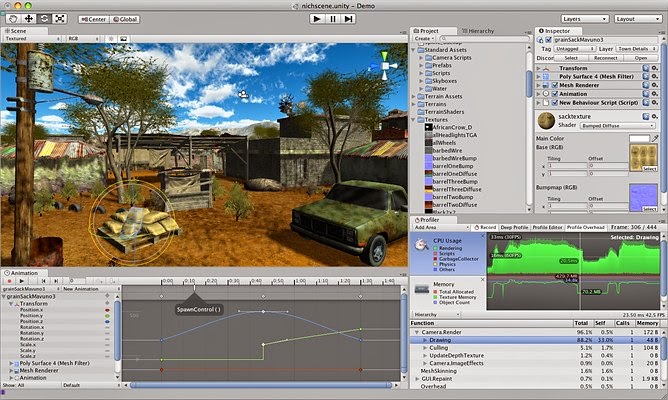
Task: Toggle New Behaviour Script checkbox
Action: tap(555, 103)
